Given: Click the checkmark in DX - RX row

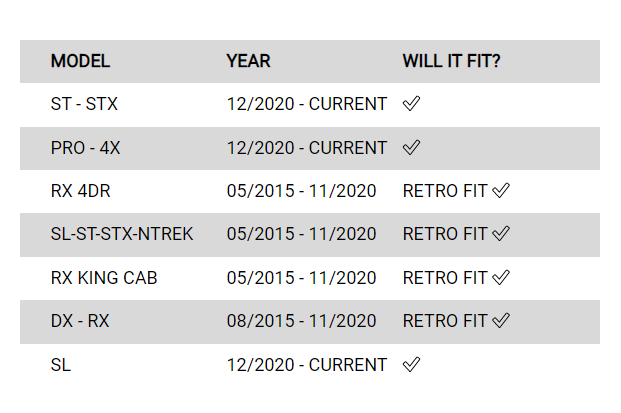Looking at the screenshot, I should pyautogui.click(x=501, y=321).
